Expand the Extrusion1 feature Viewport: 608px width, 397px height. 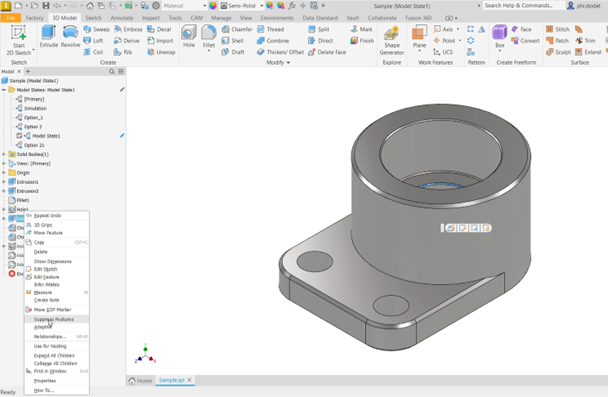4,182
